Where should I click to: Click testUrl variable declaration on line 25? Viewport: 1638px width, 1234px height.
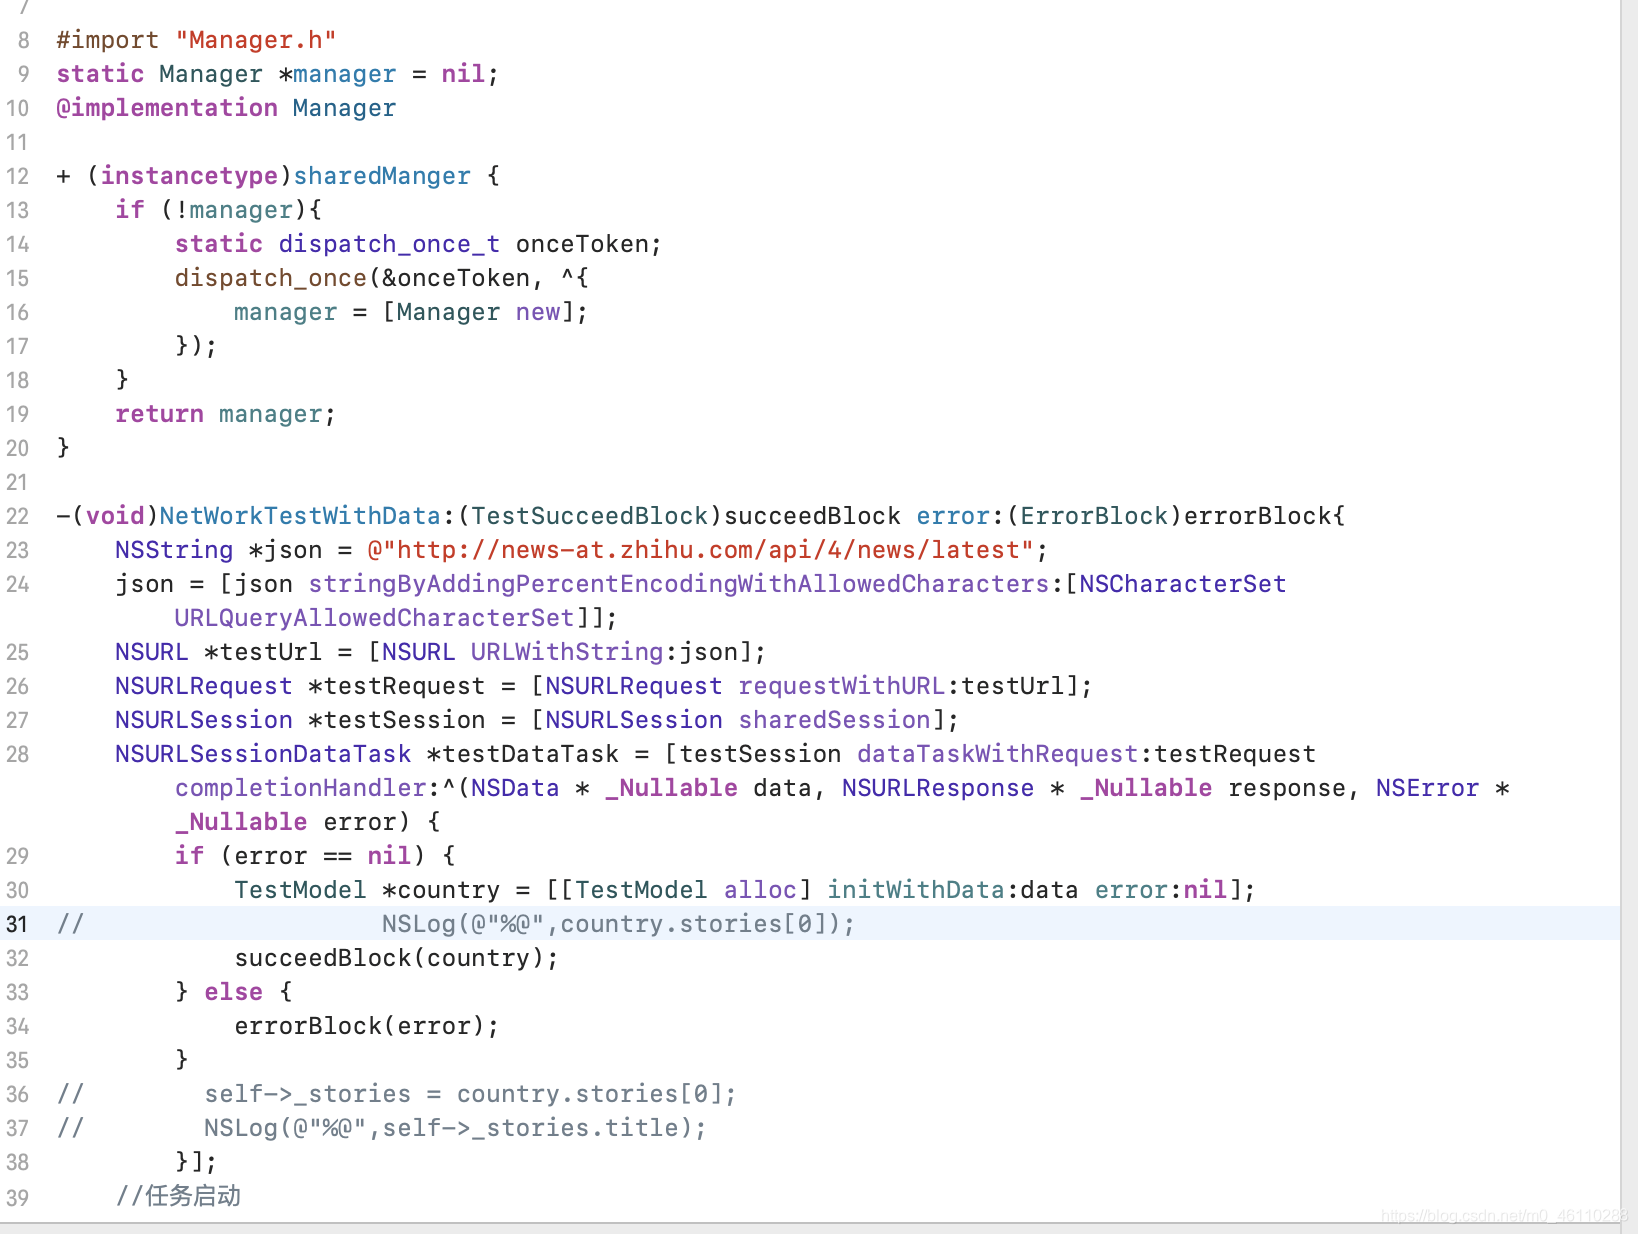(x=263, y=652)
